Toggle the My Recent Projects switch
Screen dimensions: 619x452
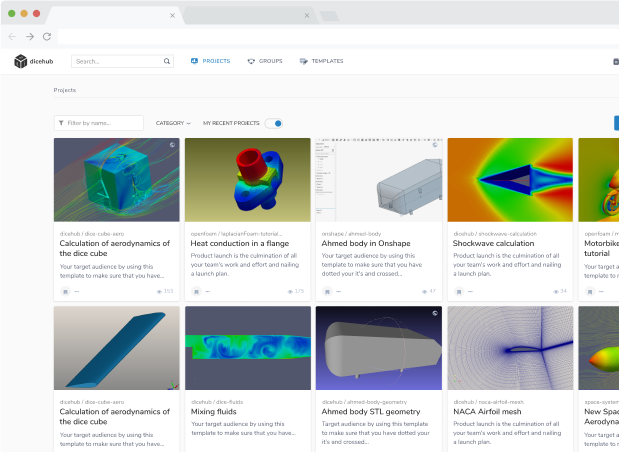click(274, 124)
